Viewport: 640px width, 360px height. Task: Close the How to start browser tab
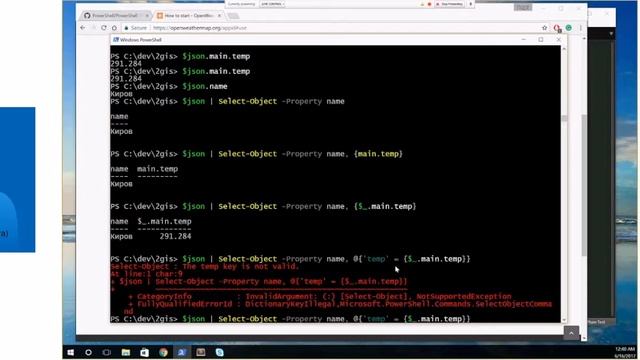point(219,16)
